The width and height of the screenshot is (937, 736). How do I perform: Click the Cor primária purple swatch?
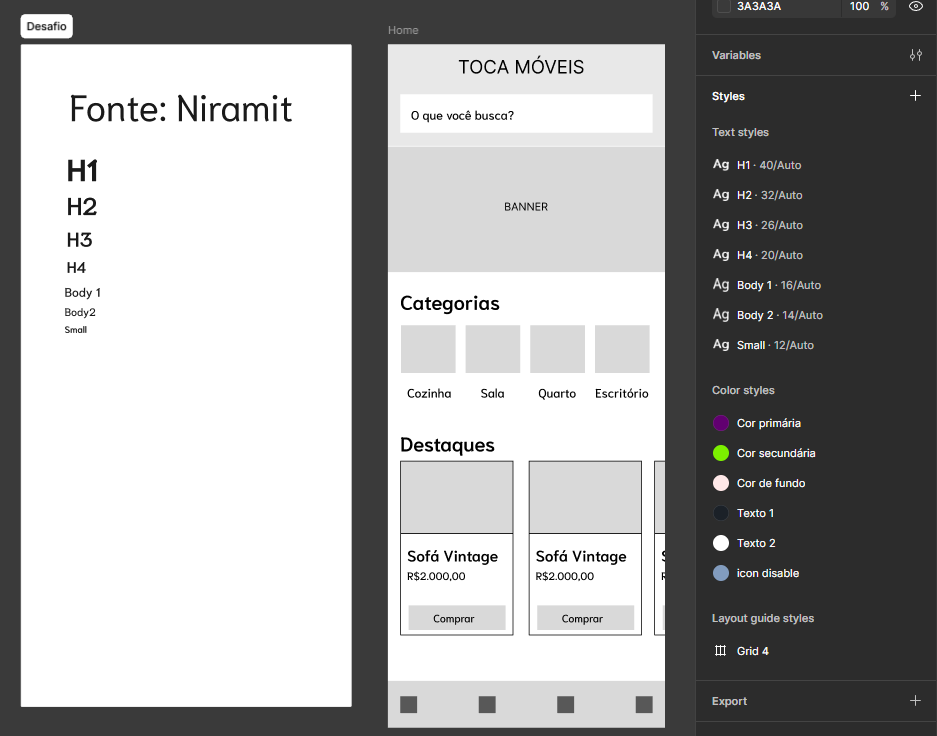click(x=721, y=423)
